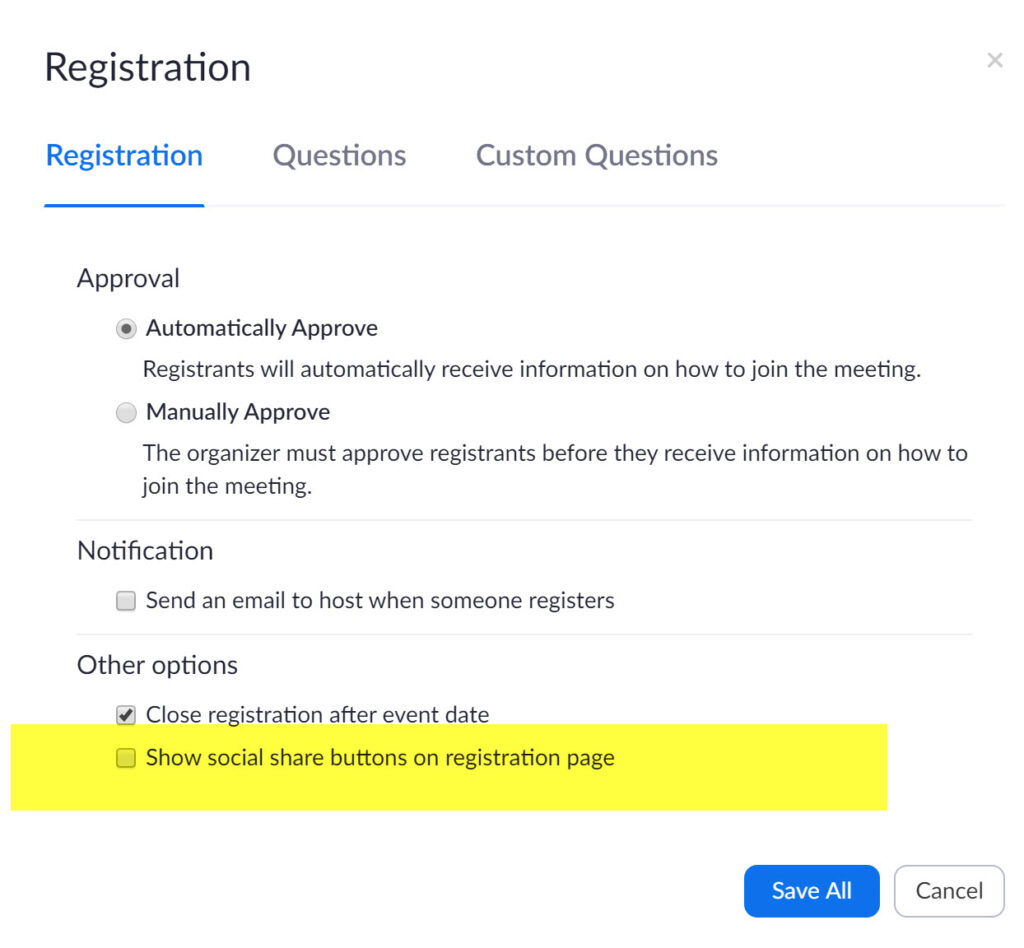
Task: Click the Save All button
Action: coord(811,890)
